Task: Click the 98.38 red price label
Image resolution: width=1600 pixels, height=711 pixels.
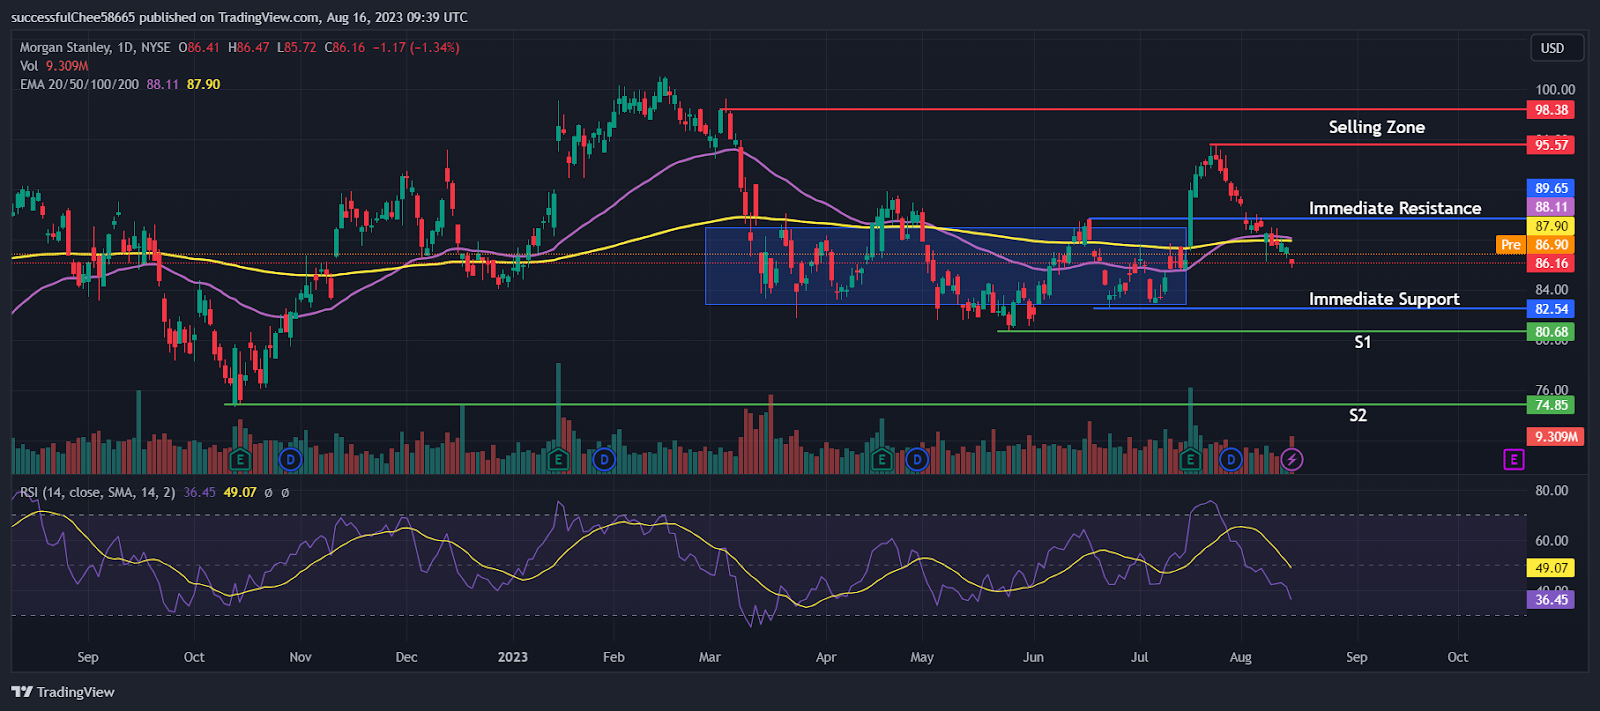Action: (1551, 110)
